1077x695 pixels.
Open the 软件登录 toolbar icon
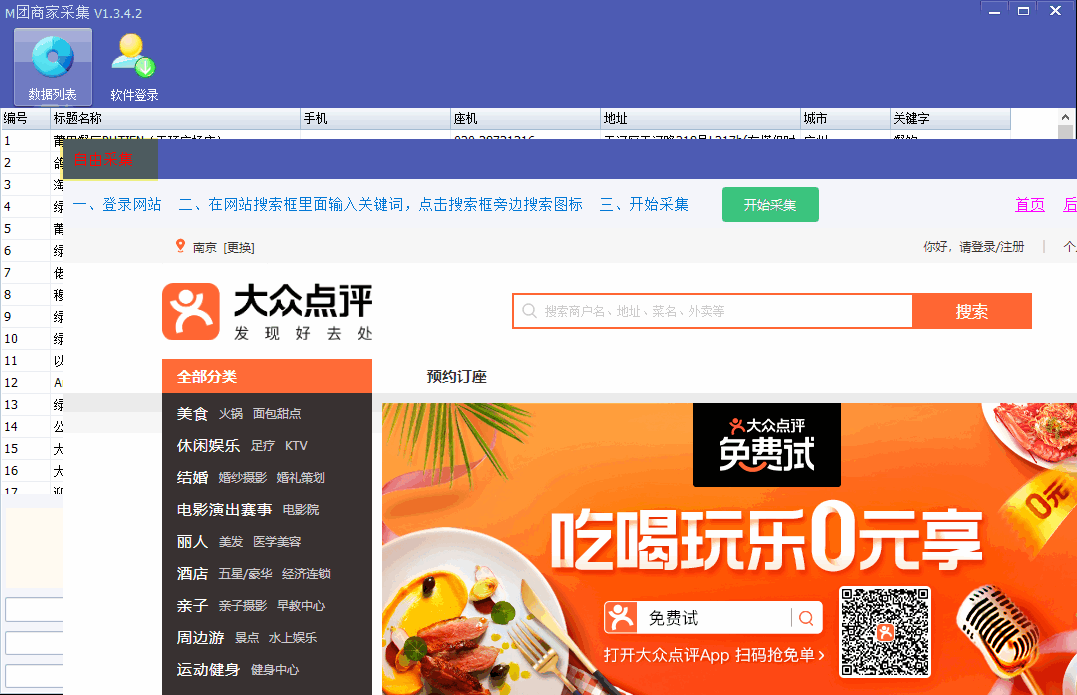(134, 66)
